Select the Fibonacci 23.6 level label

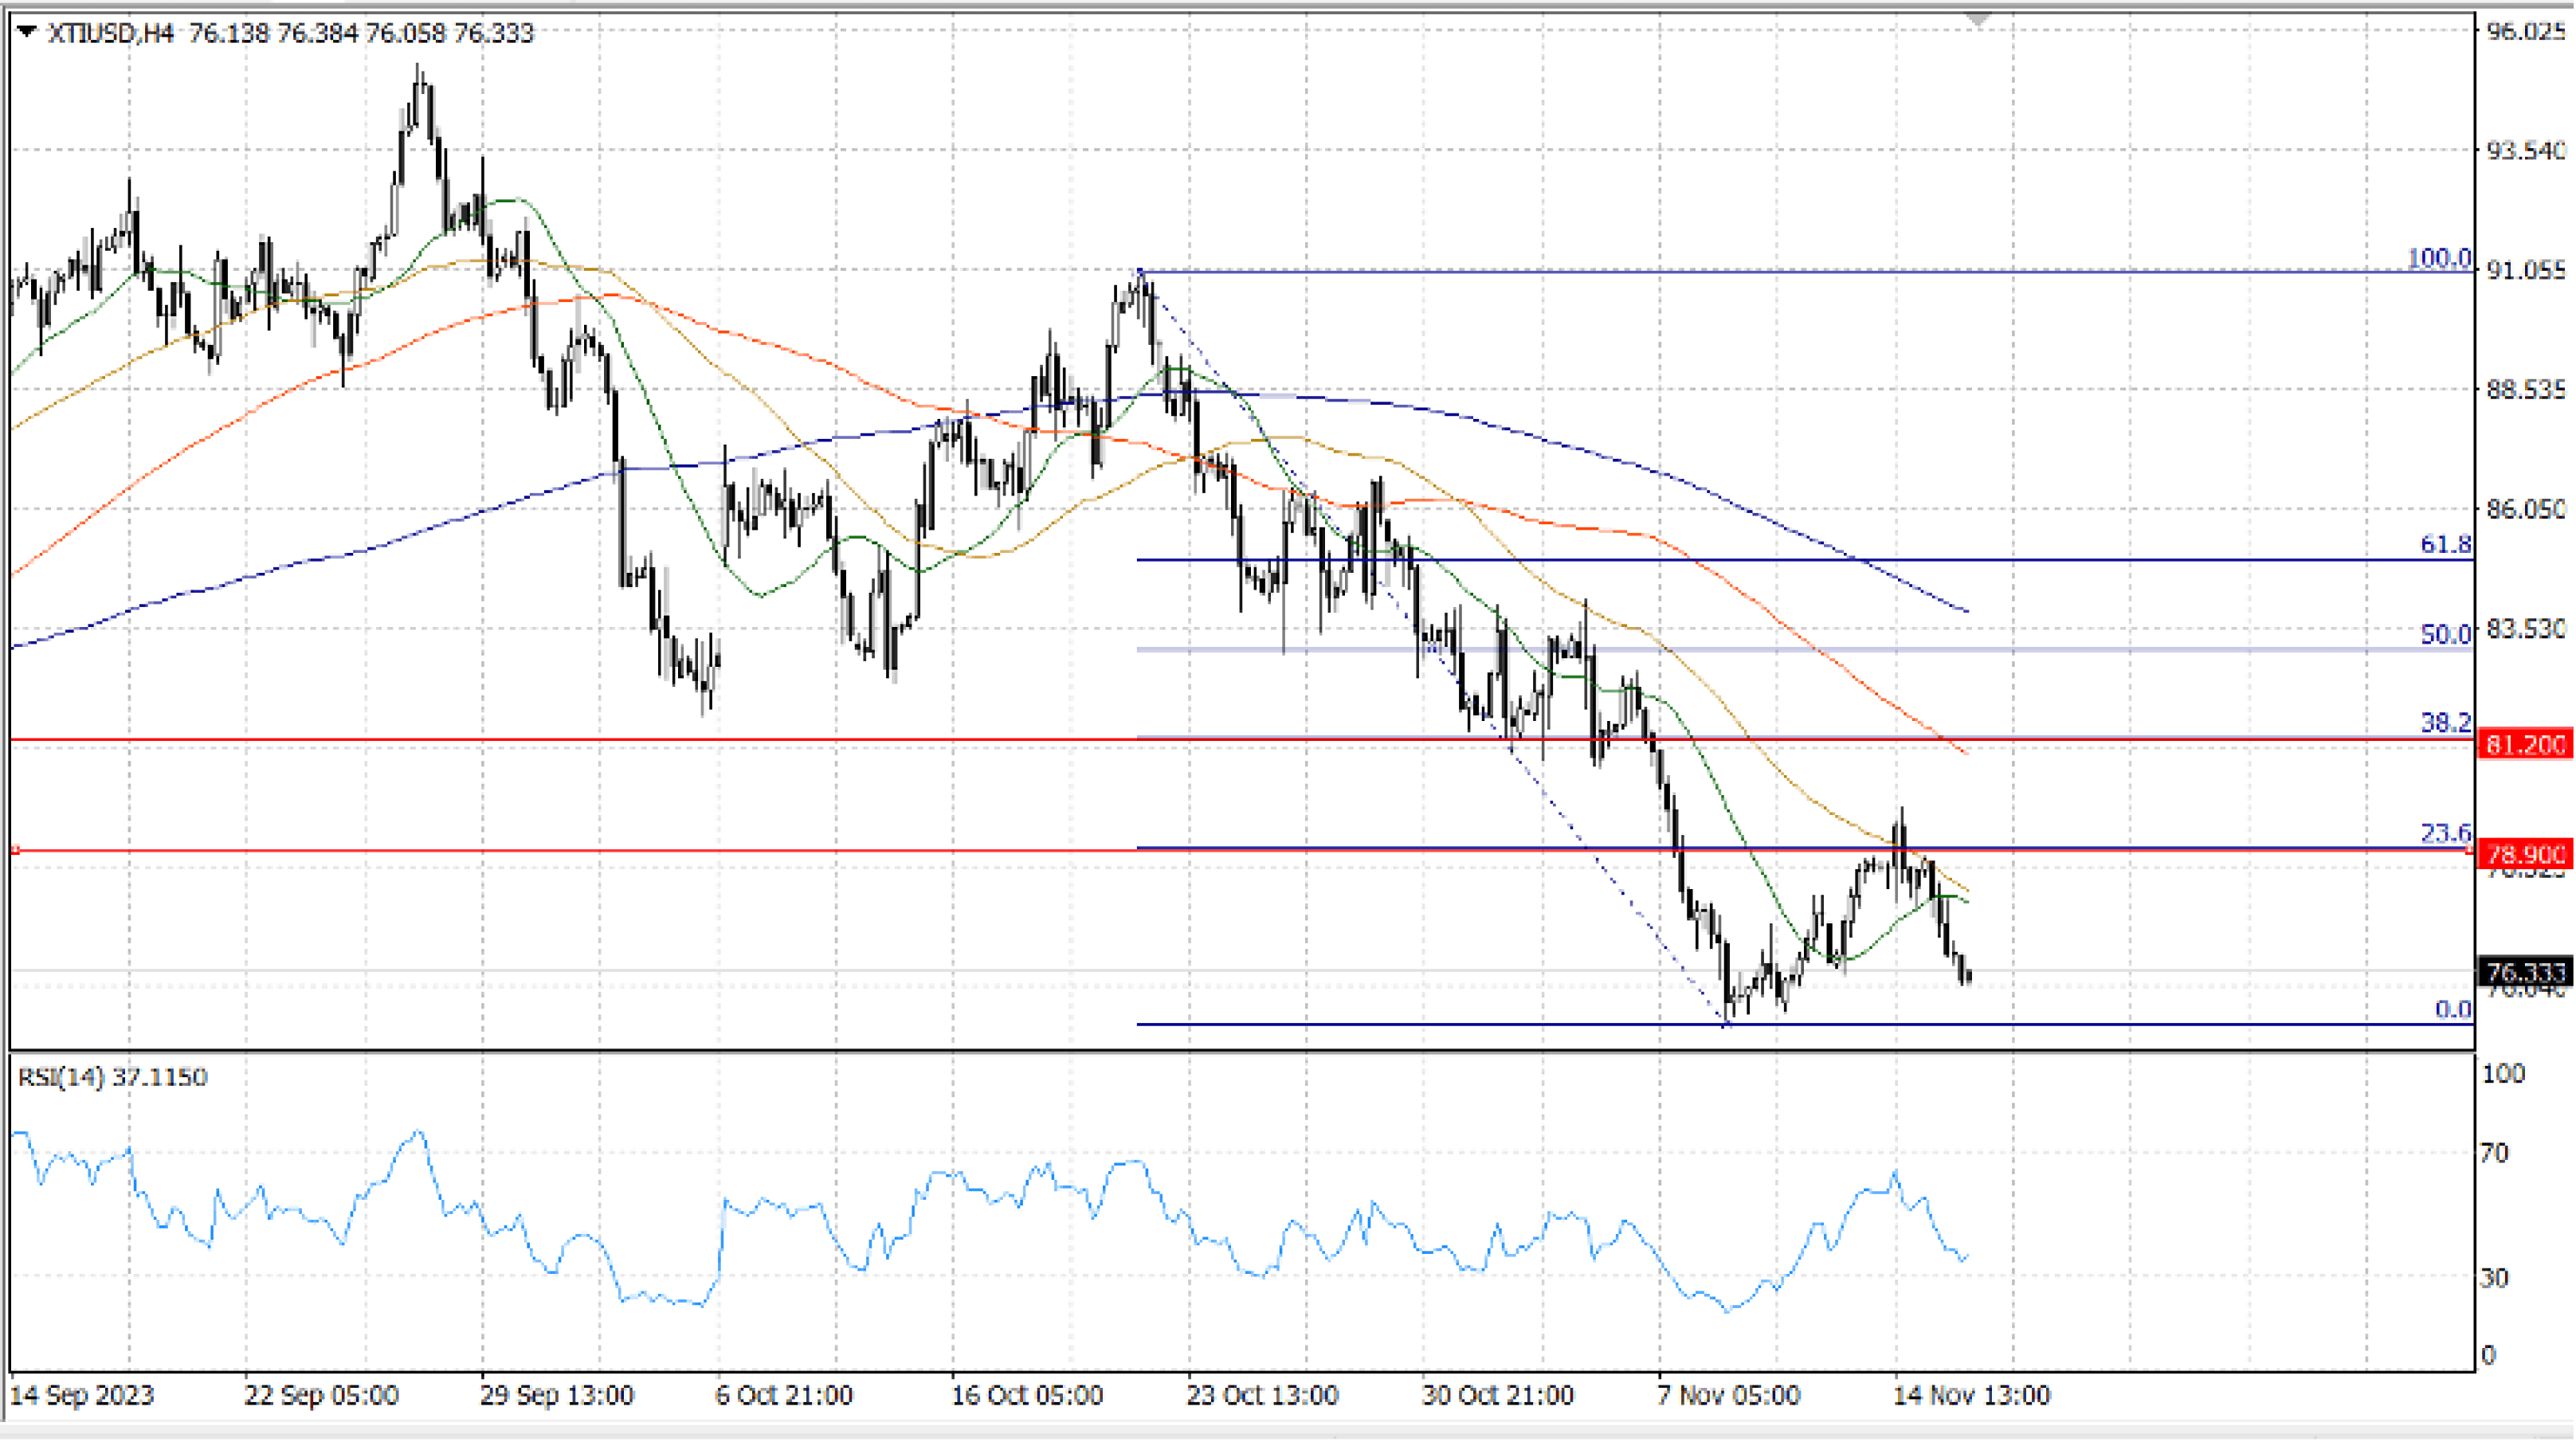(x=2445, y=832)
